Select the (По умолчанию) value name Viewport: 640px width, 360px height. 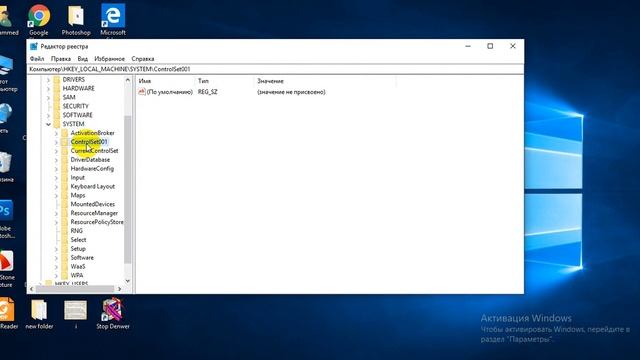(169, 92)
